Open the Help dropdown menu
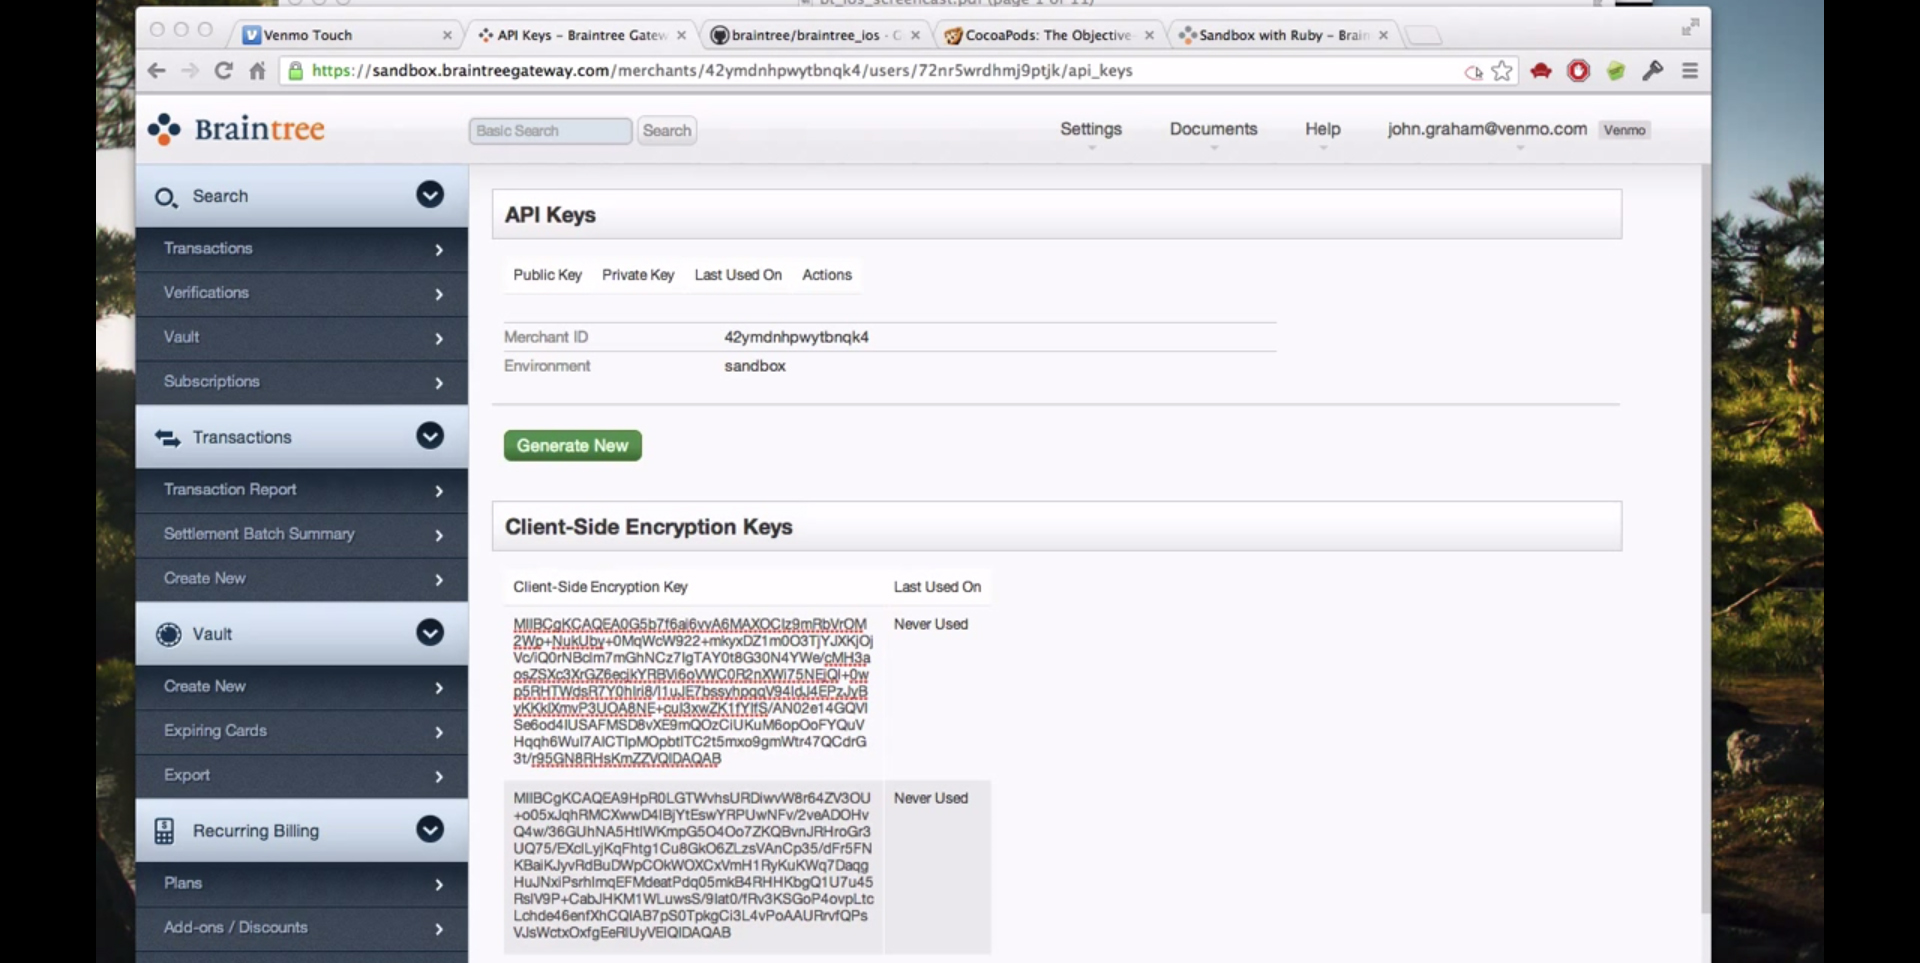The width and height of the screenshot is (1920, 963). pos(1322,129)
